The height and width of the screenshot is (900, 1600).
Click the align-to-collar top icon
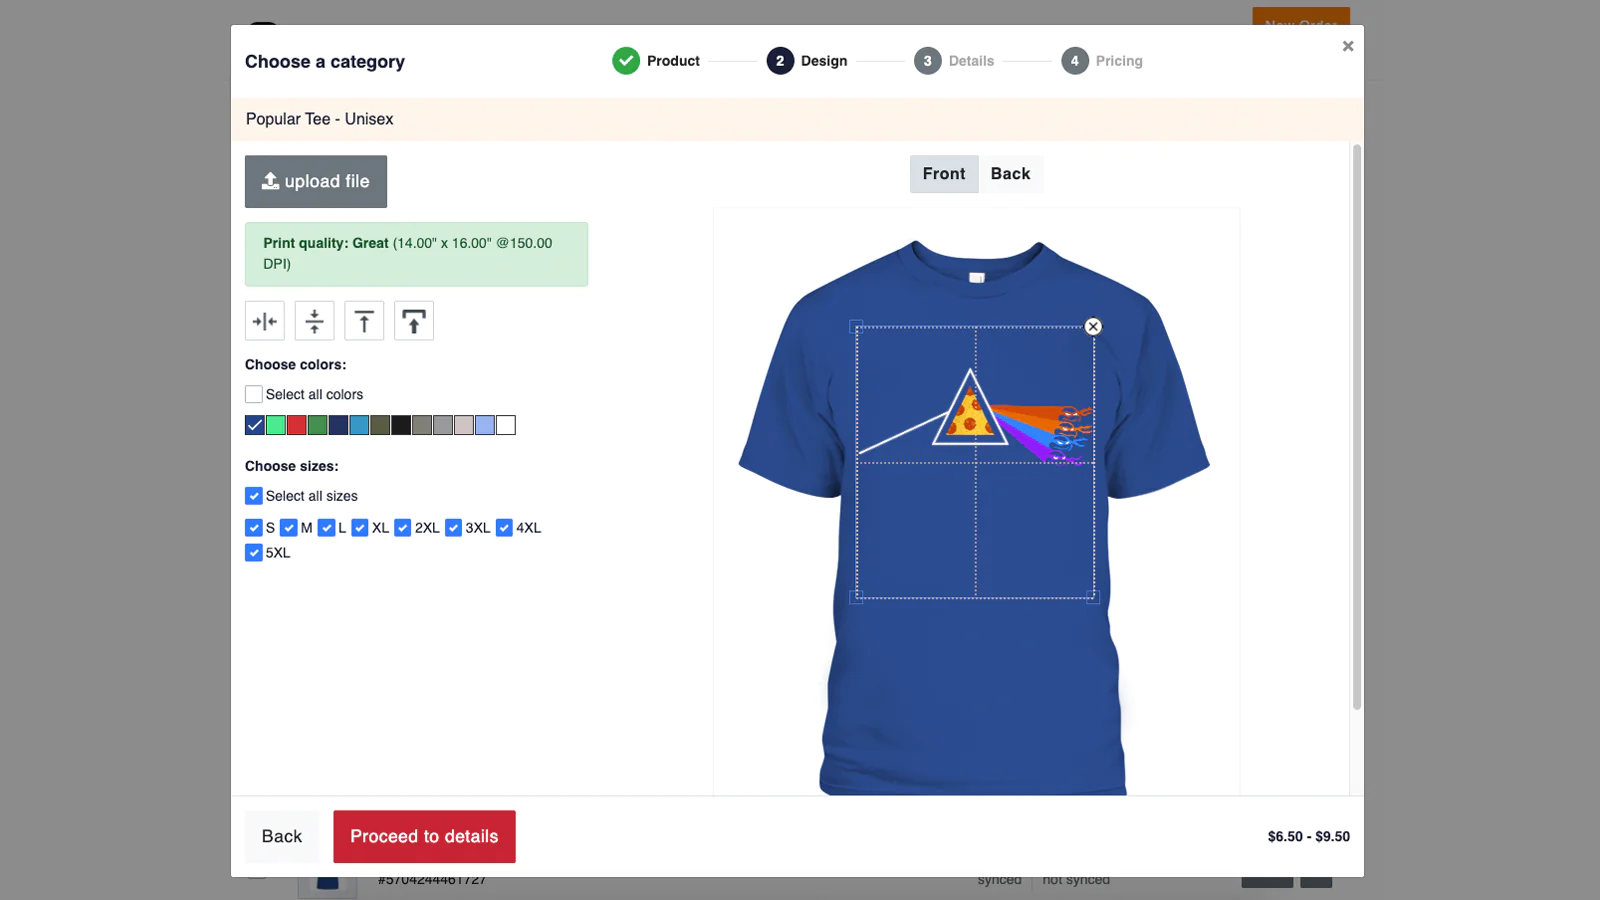click(x=414, y=321)
